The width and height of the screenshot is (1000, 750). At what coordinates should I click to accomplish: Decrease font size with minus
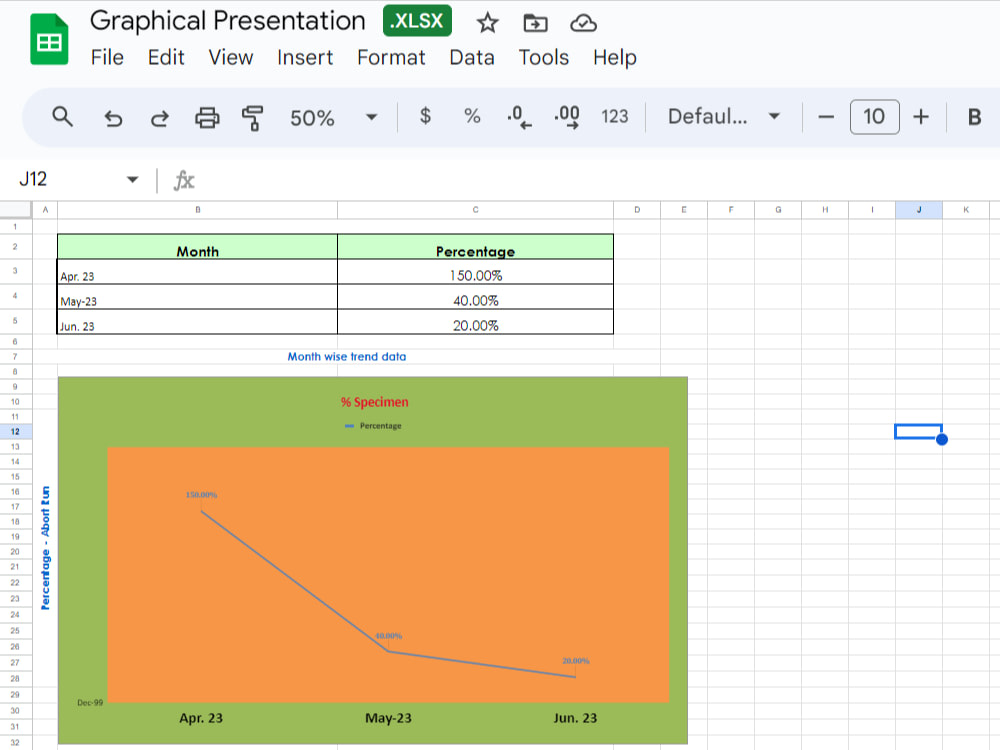[826, 117]
